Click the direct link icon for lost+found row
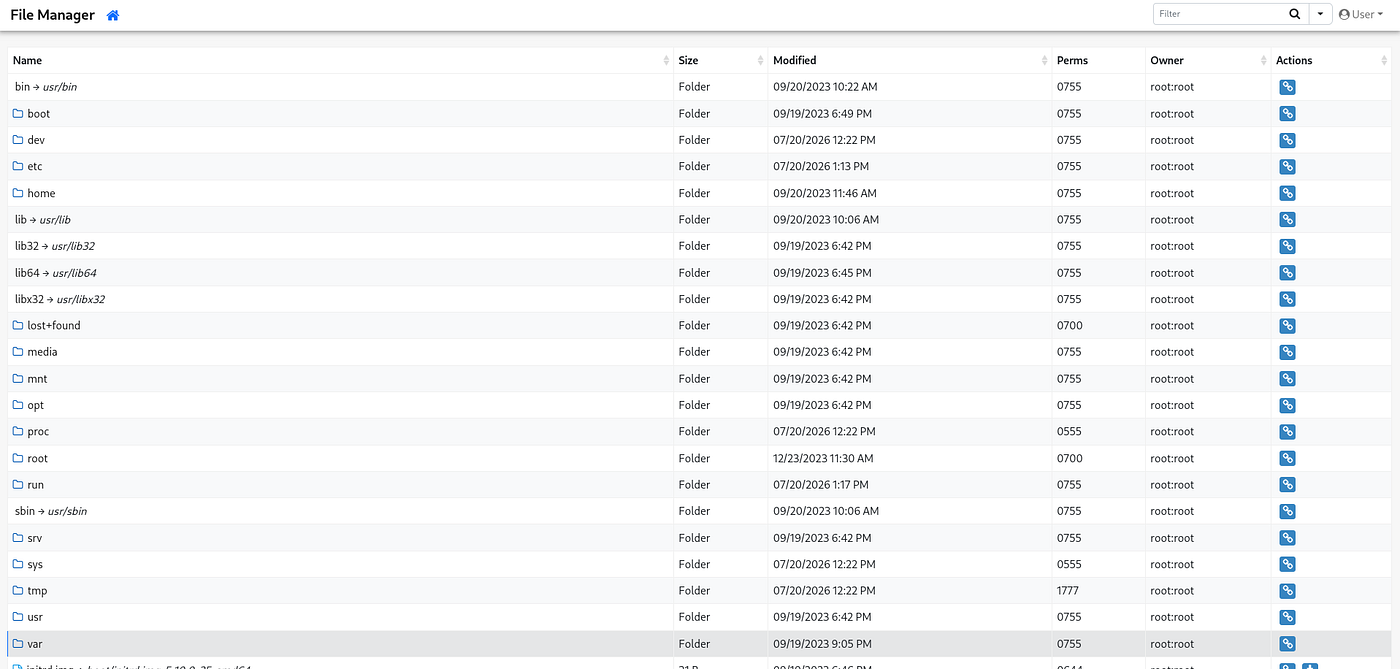 coord(1287,326)
